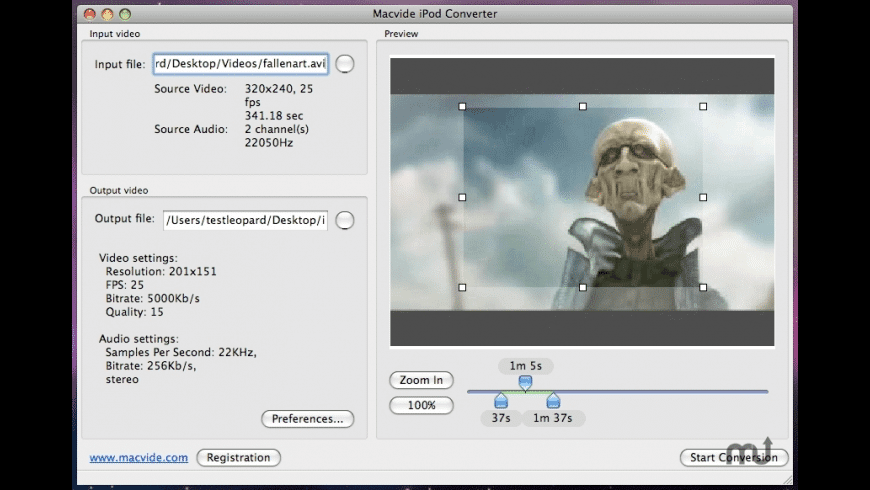
Task: Click the Input file path field
Action: pyautogui.click(x=241, y=64)
